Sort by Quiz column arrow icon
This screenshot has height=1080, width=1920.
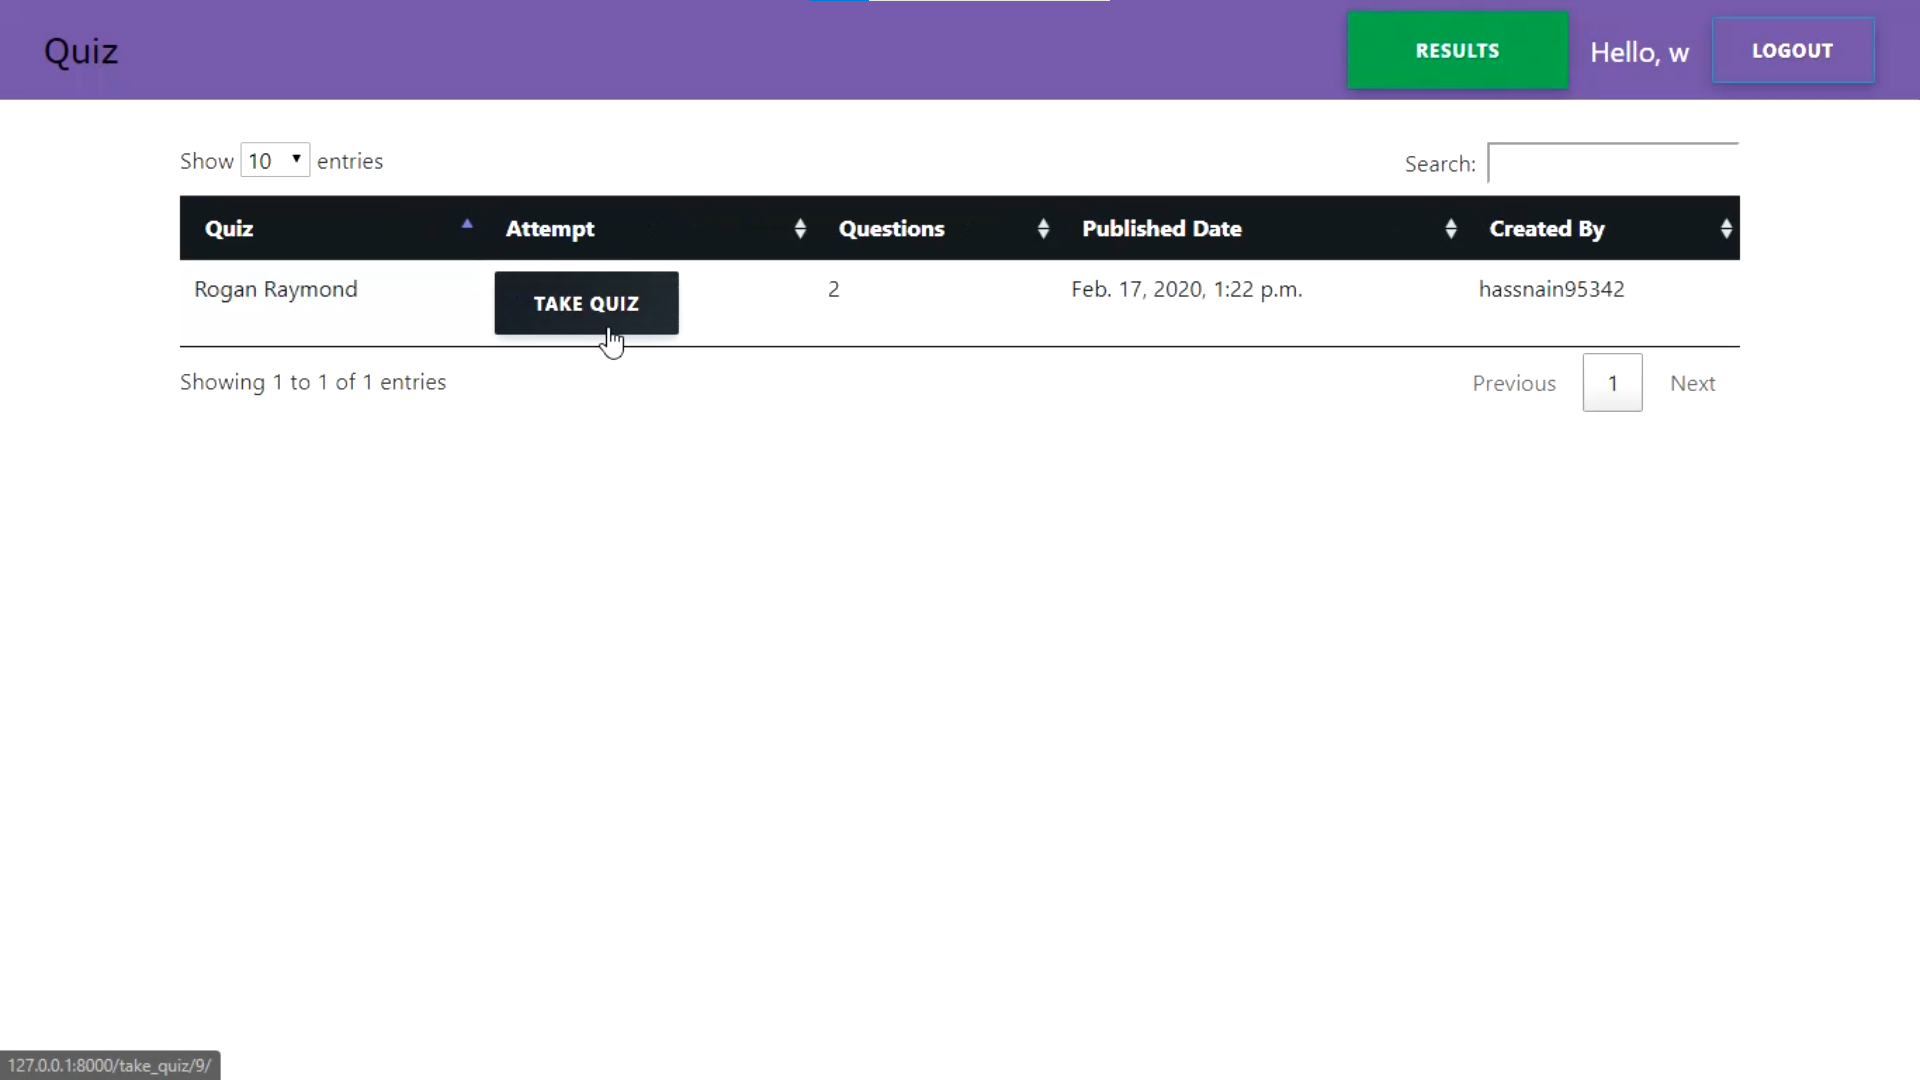(x=466, y=226)
